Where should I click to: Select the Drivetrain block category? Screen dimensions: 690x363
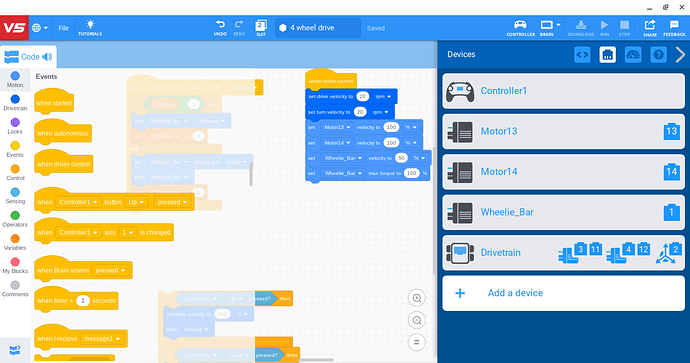[x=15, y=103]
